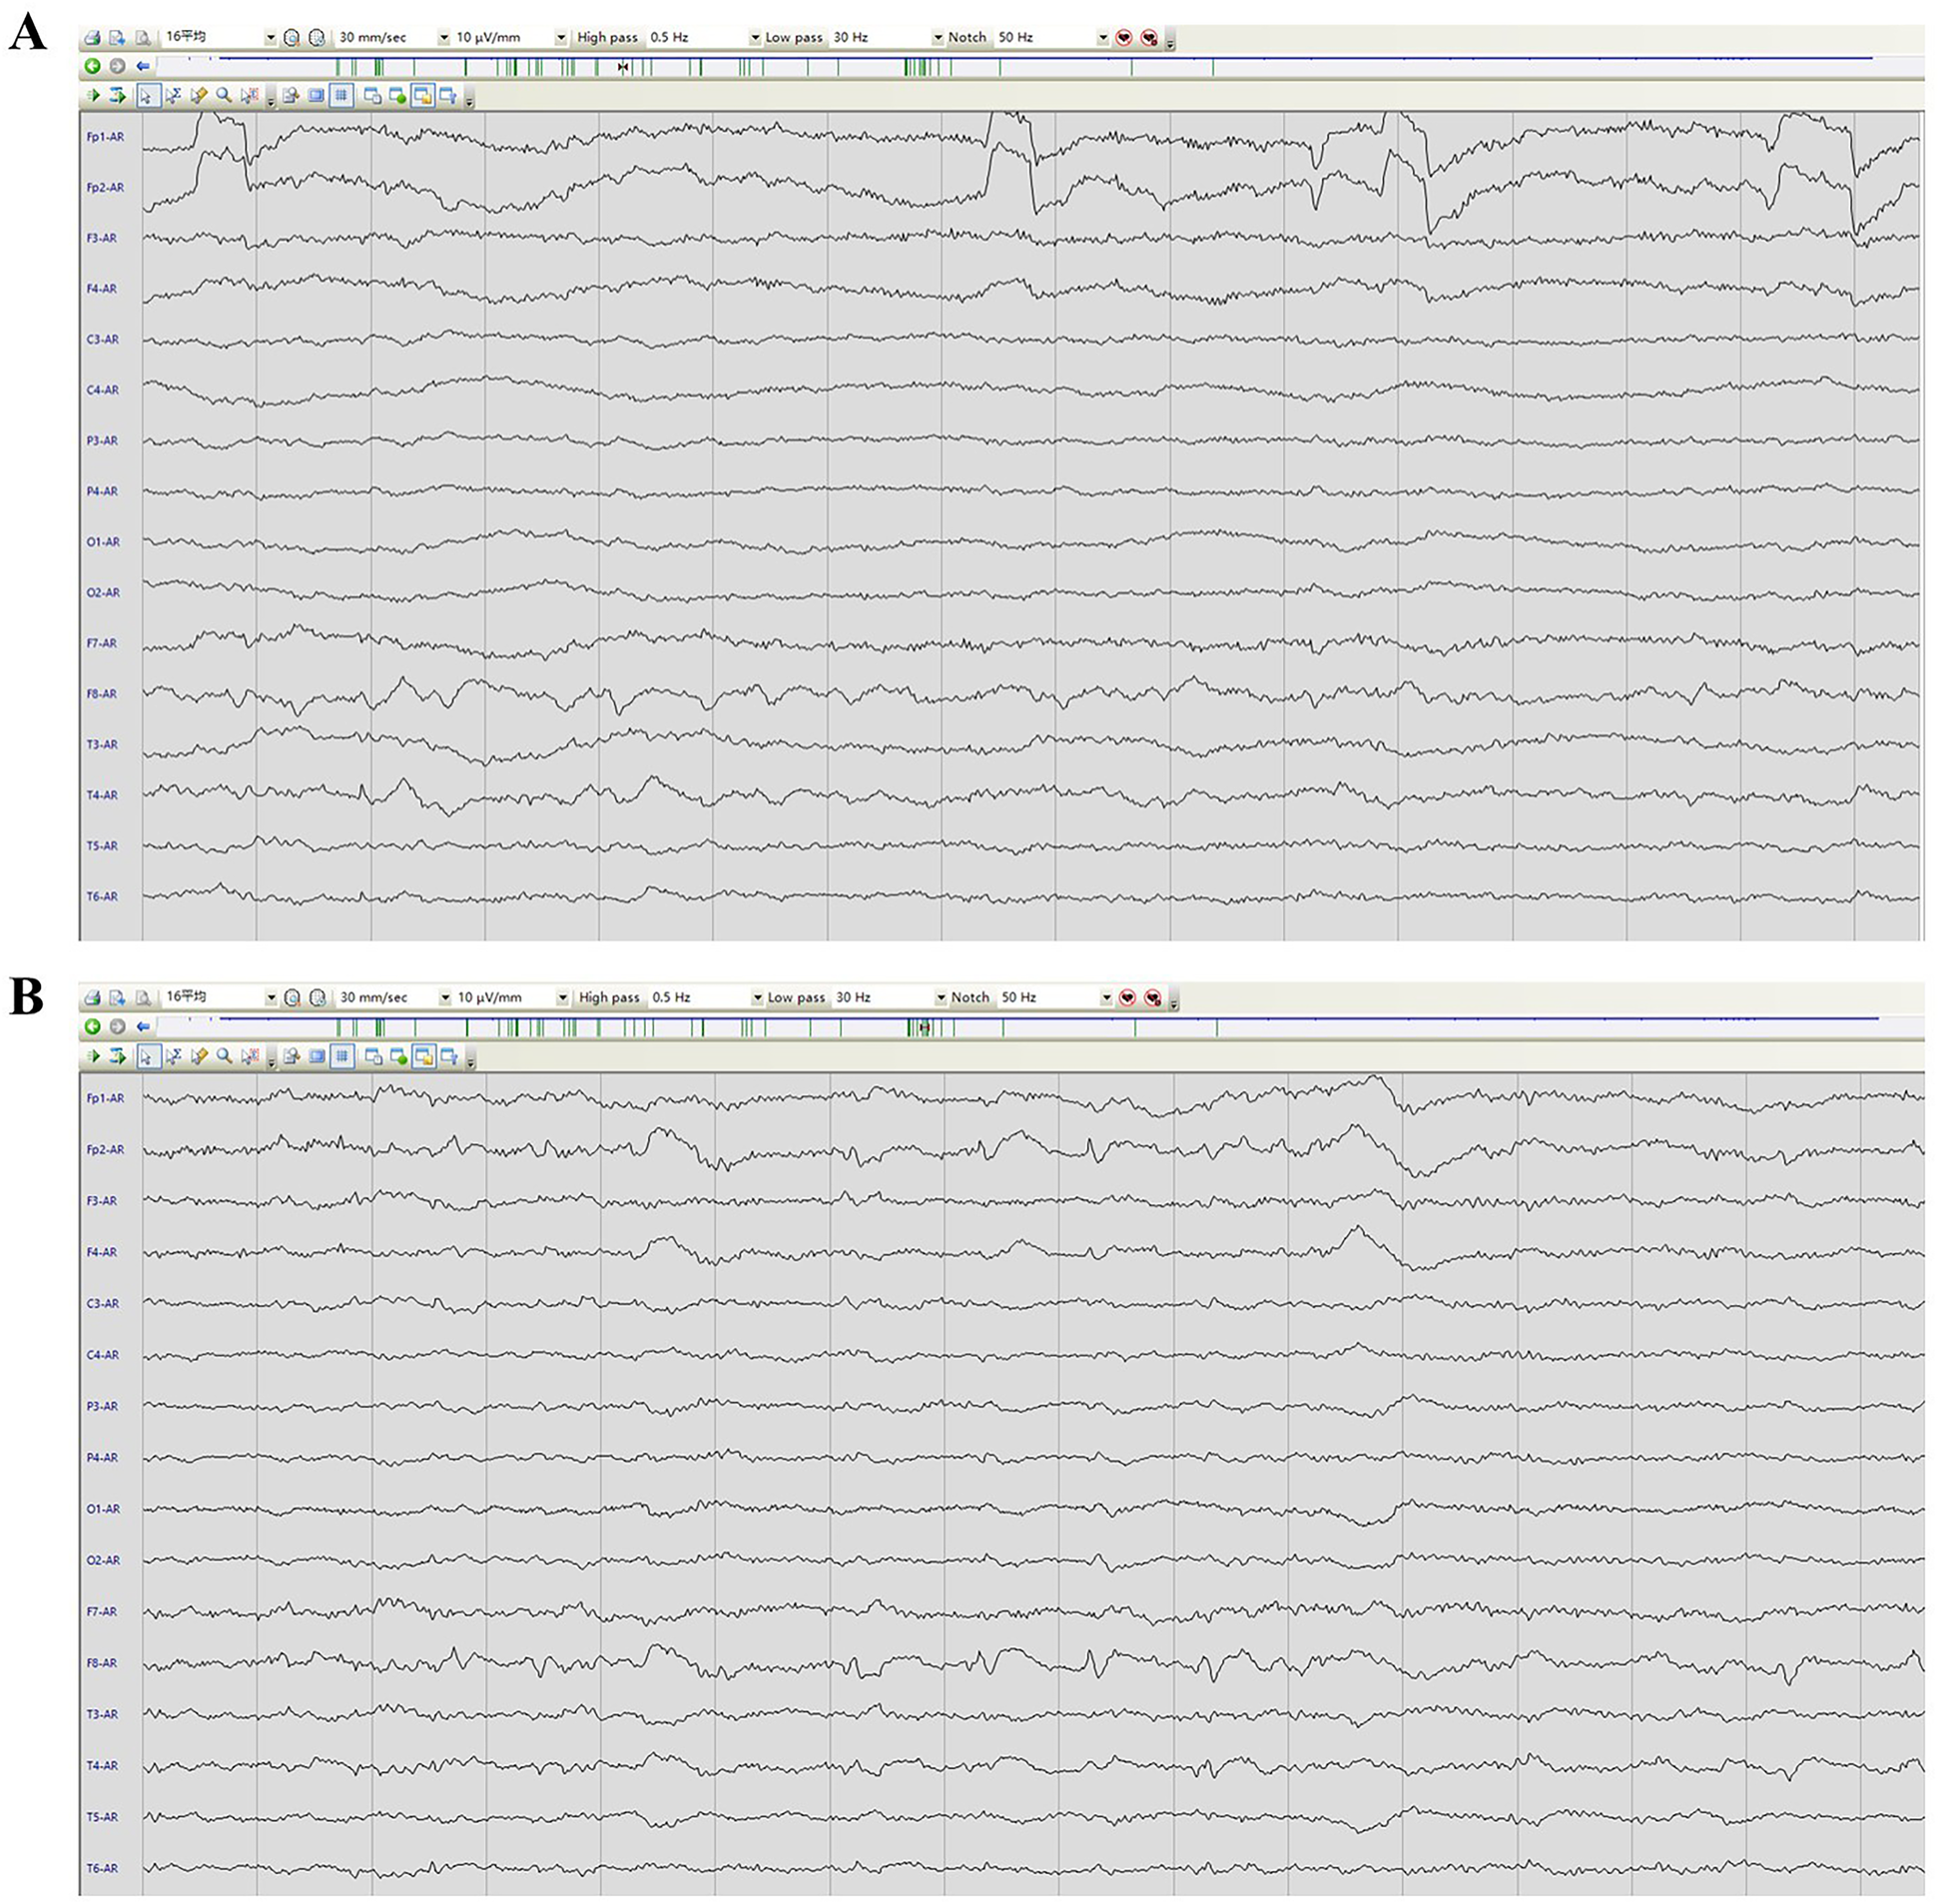Select the pencil annotation tool in panel A

coord(198,96)
